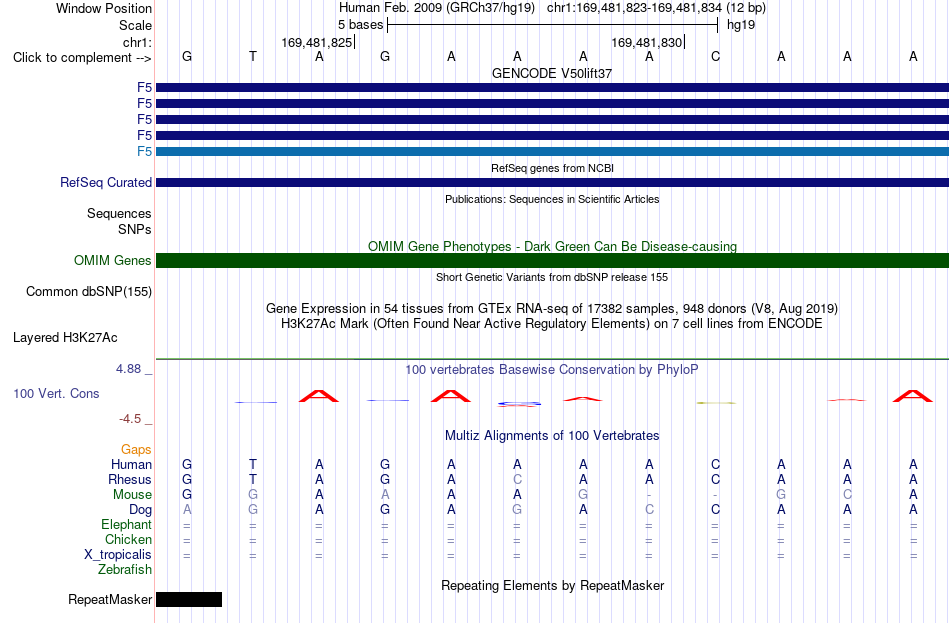Viewport: 950px width, 623px height.
Task: Open the H3K27Ac Mark track title
Action: [x=552, y=324]
